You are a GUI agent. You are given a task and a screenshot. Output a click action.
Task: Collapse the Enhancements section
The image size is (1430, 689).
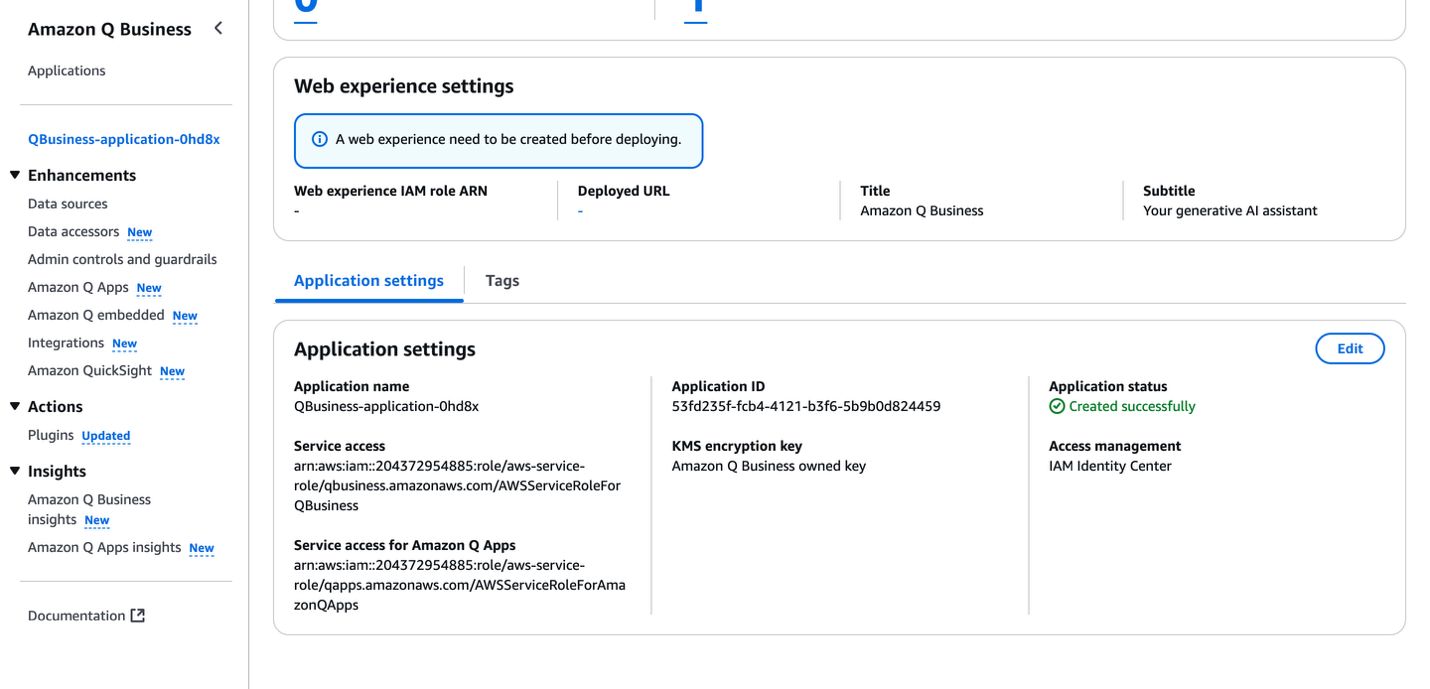tap(15, 174)
